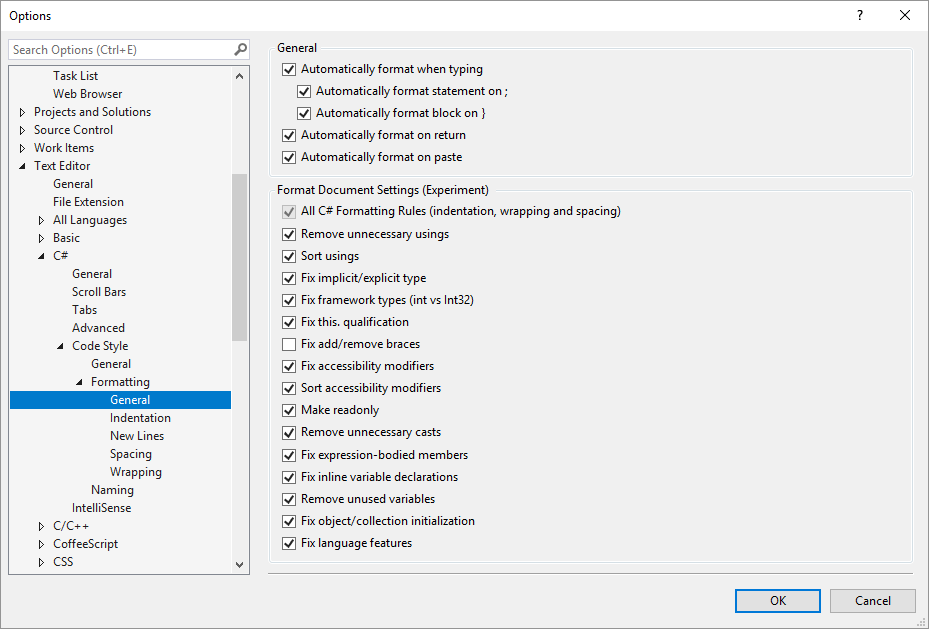Toggle Make readonly setting

(x=289, y=409)
